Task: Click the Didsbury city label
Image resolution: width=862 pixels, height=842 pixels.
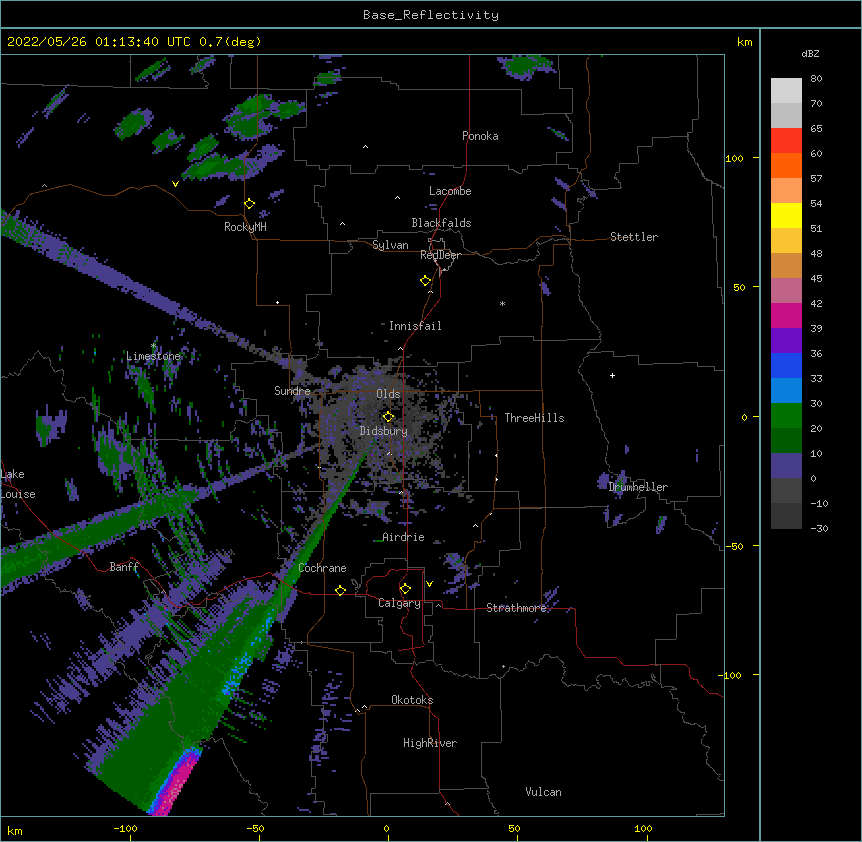Action: [x=383, y=431]
